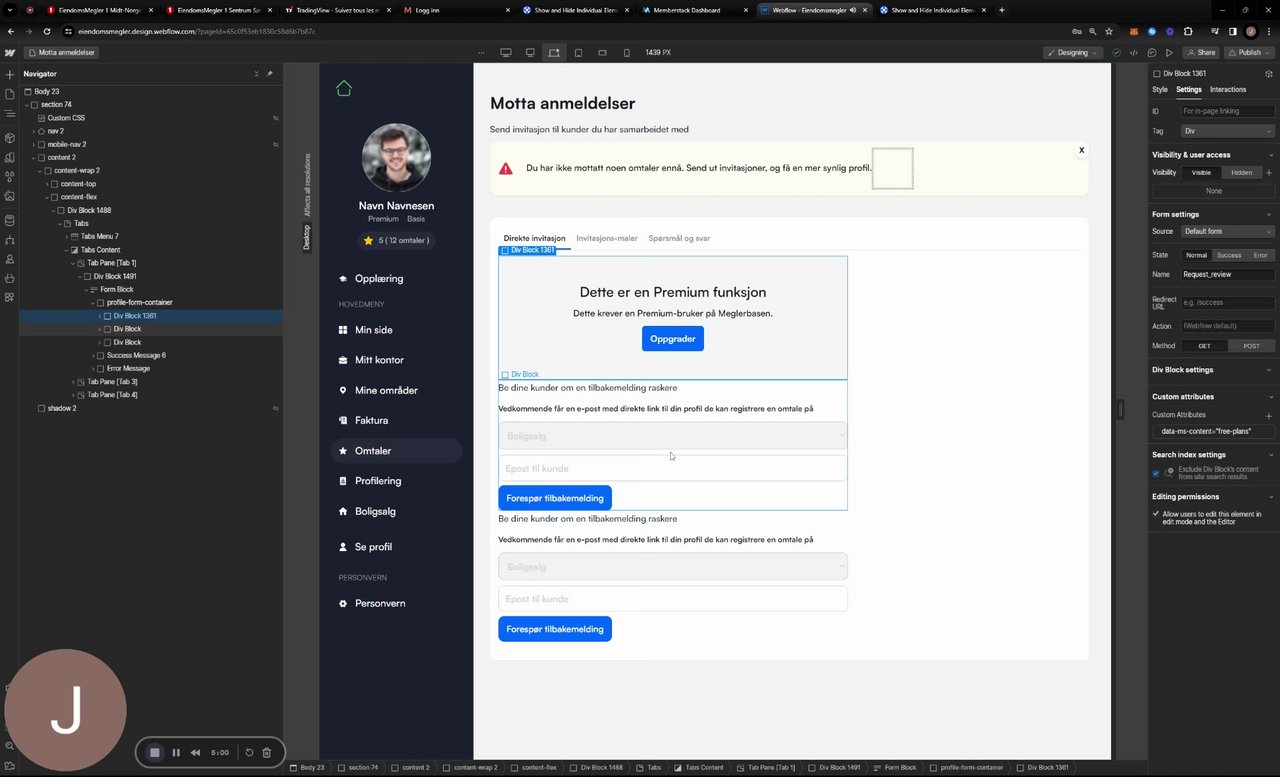The image size is (1280, 777).
Task: Select the Error form state
Action: click(1260, 255)
